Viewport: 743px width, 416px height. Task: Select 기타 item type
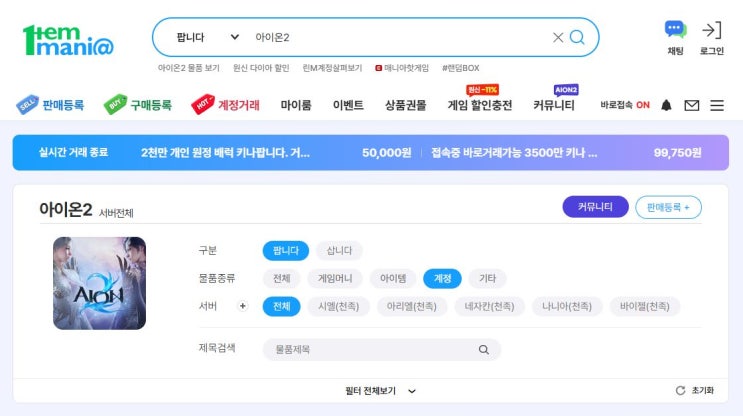pos(487,279)
